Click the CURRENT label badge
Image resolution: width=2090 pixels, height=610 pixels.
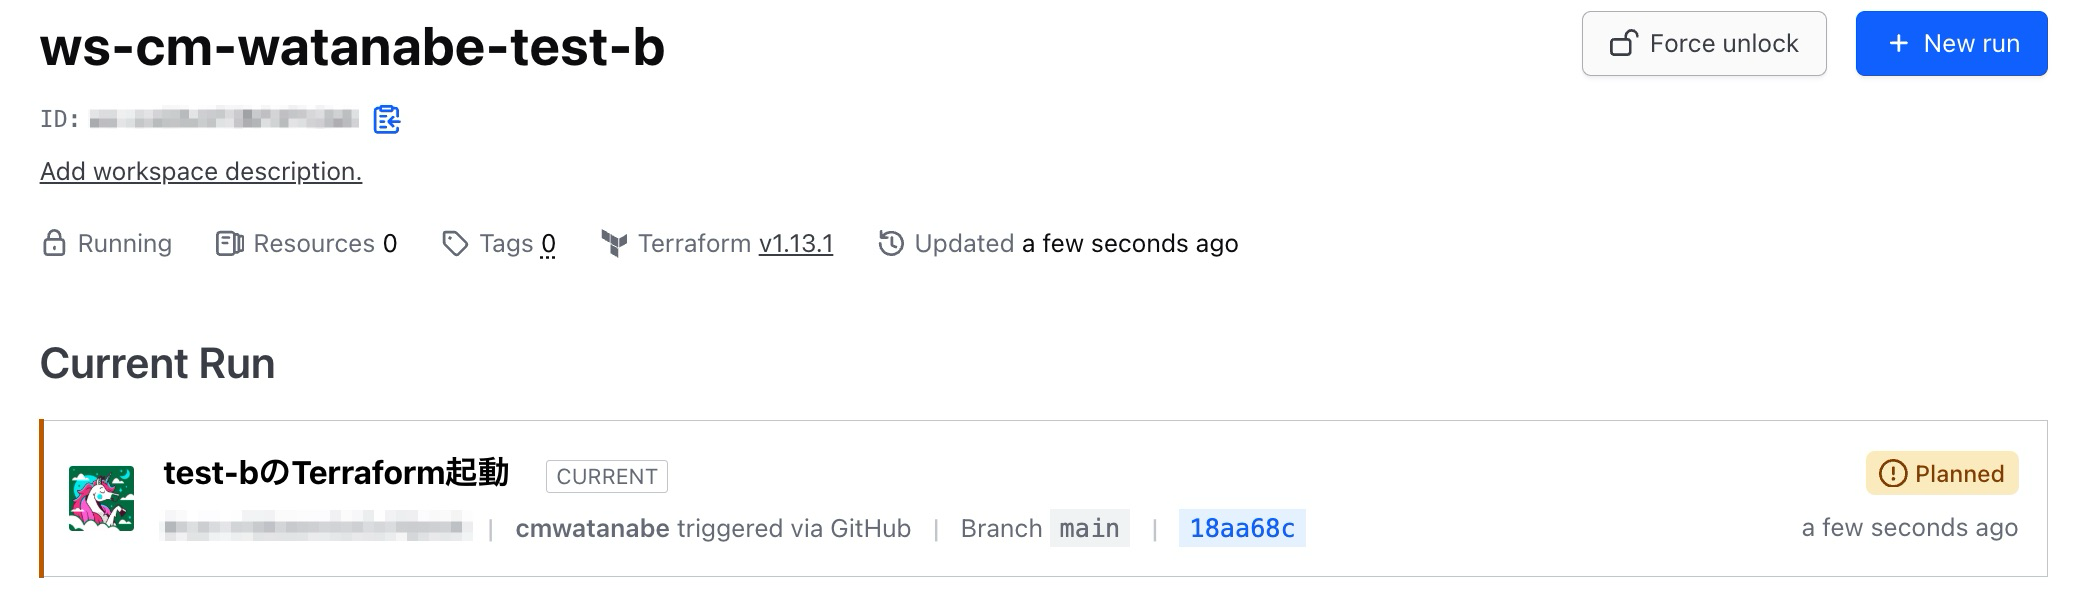tap(607, 477)
